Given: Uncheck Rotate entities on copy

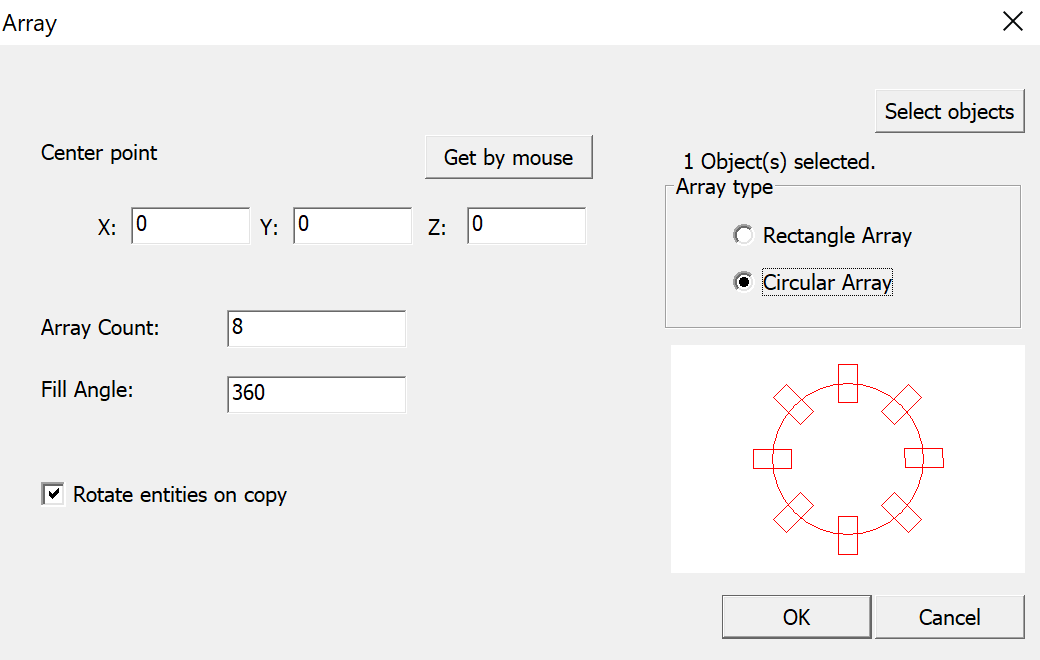Looking at the screenshot, I should (x=52, y=494).
